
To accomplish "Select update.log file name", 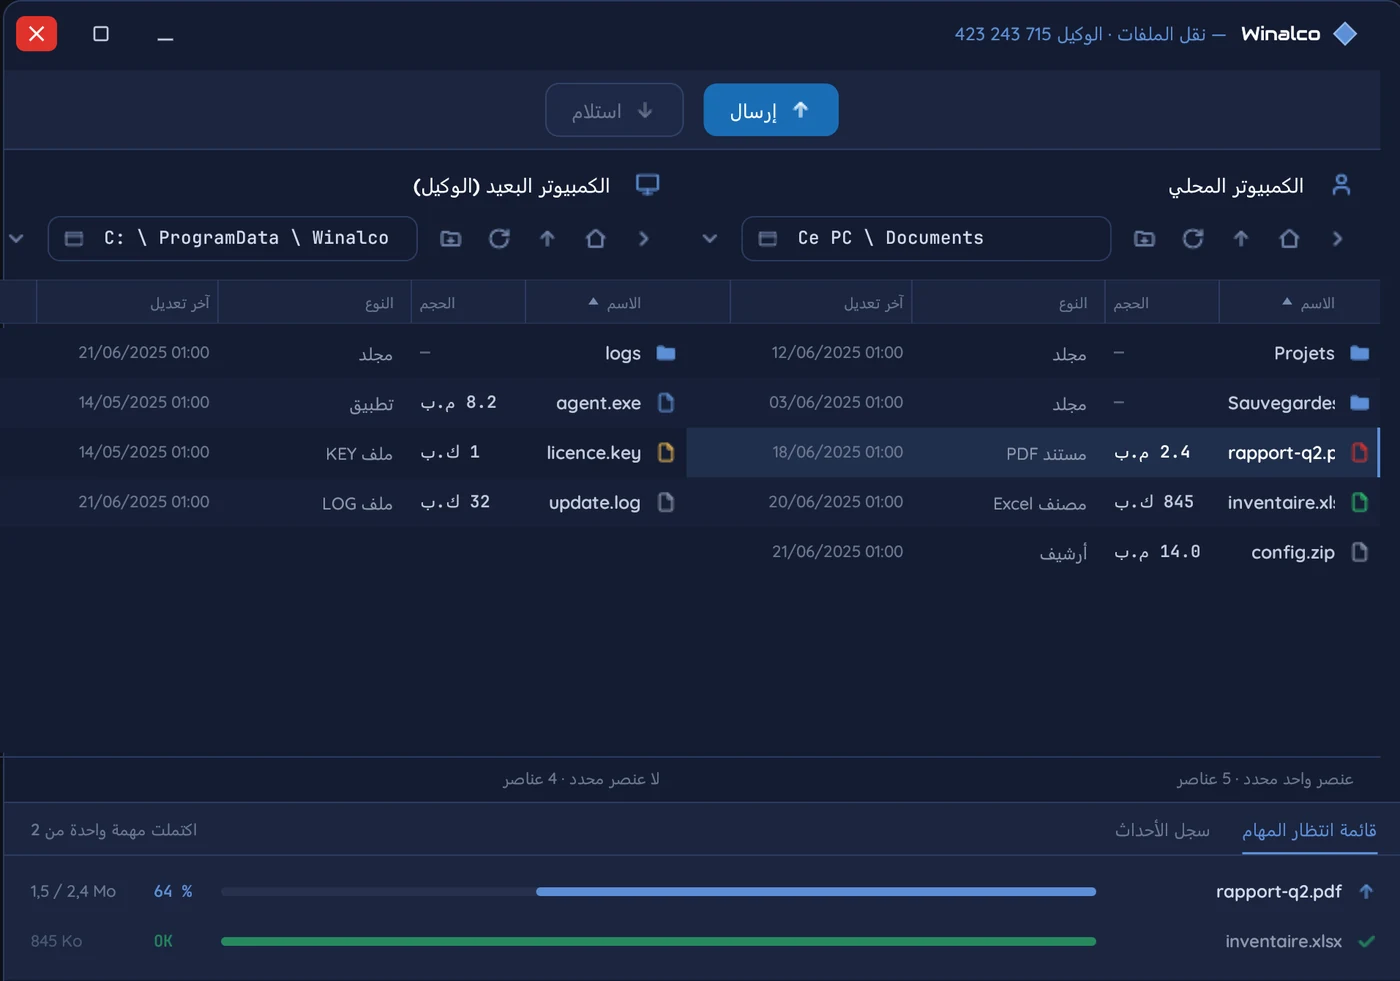I will pyautogui.click(x=595, y=503).
